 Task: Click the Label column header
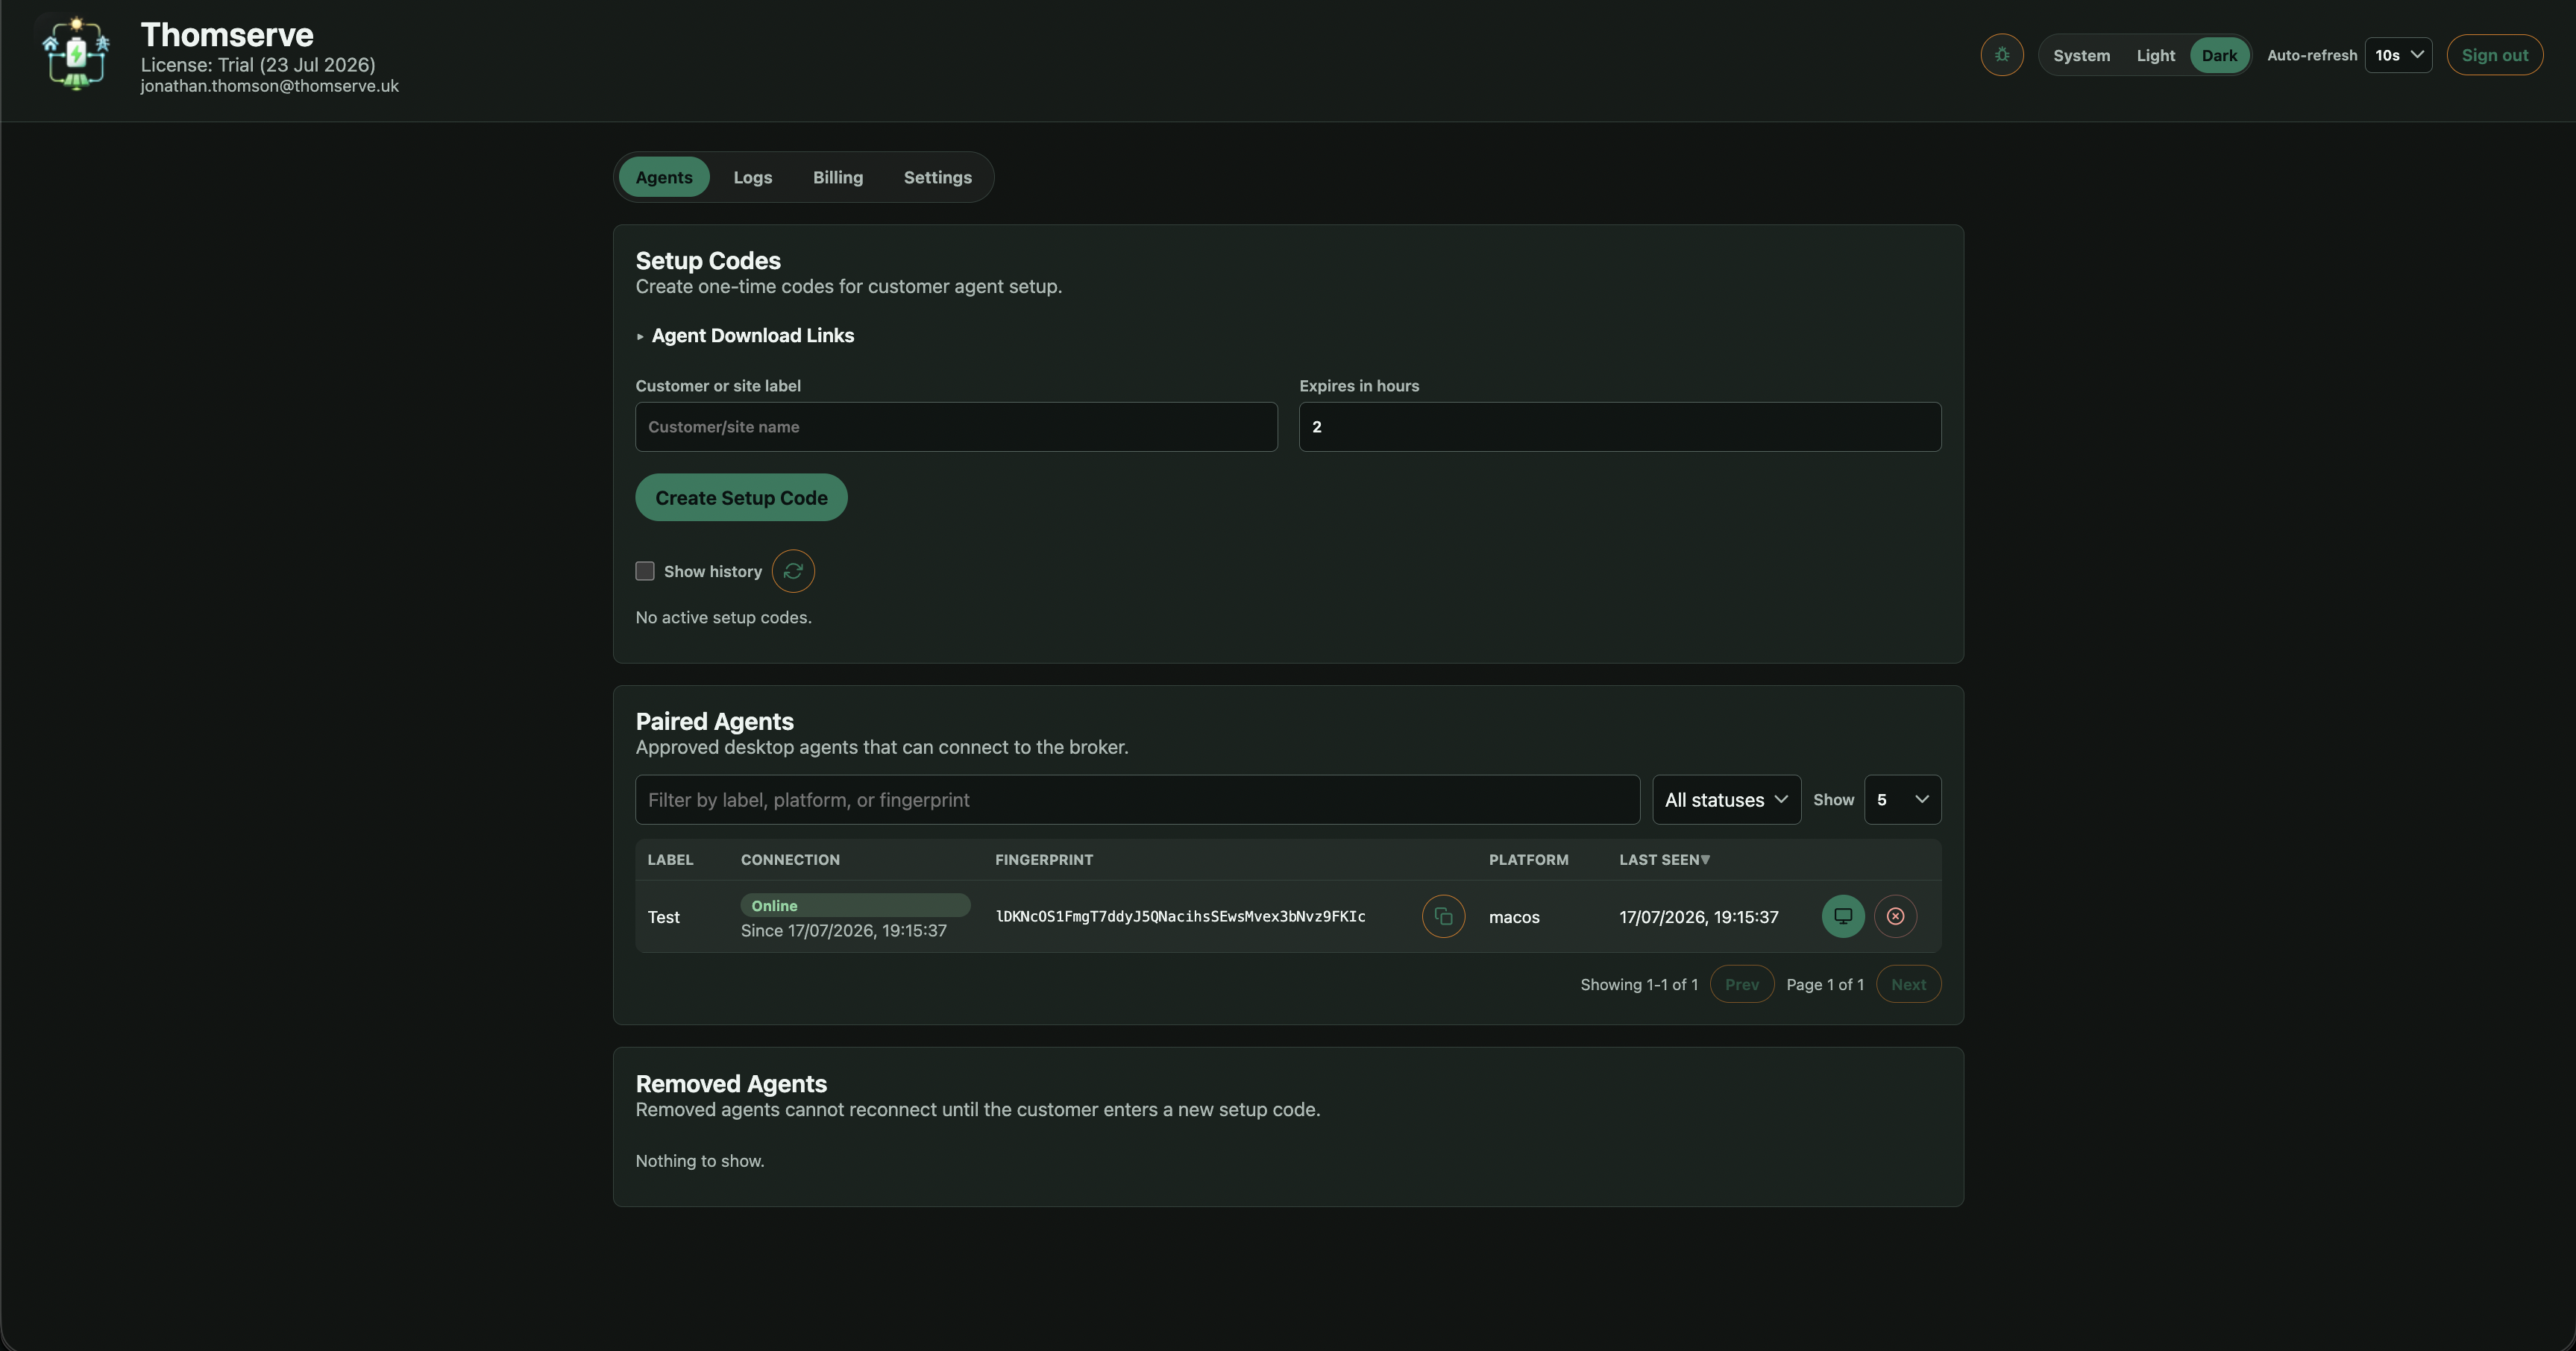pyautogui.click(x=670, y=860)
